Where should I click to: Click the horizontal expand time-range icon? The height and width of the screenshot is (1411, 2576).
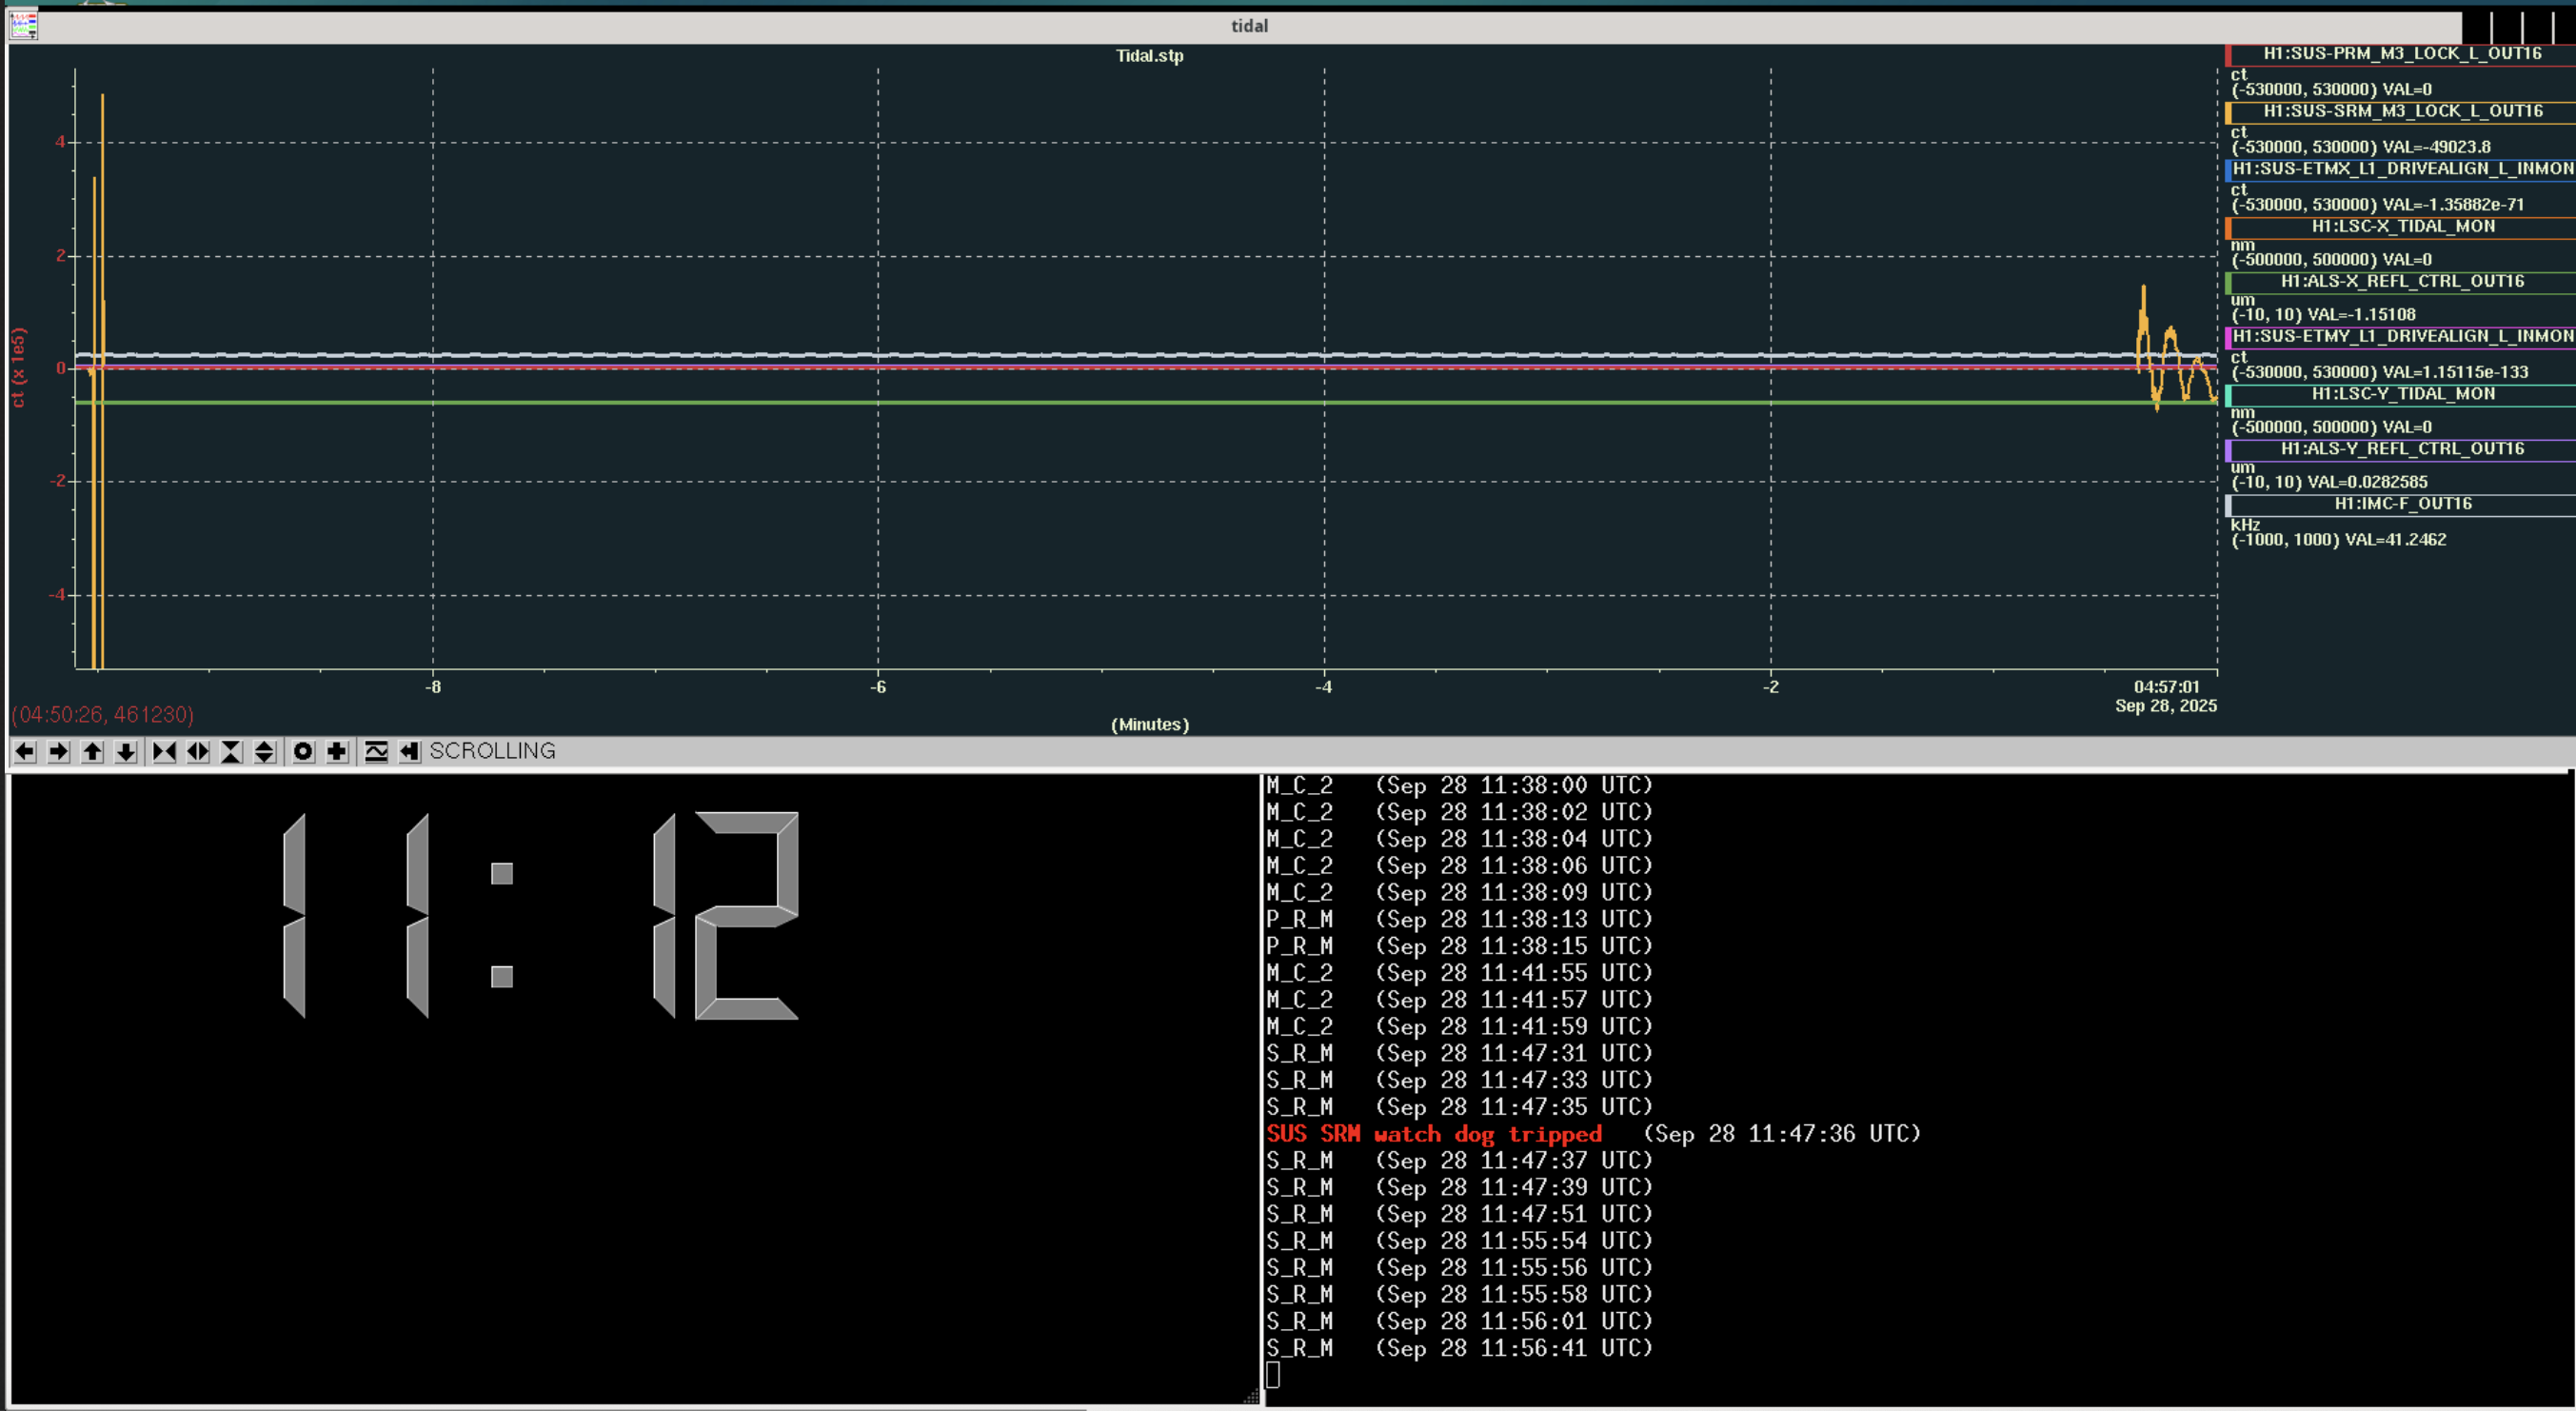tap(198, 751)
